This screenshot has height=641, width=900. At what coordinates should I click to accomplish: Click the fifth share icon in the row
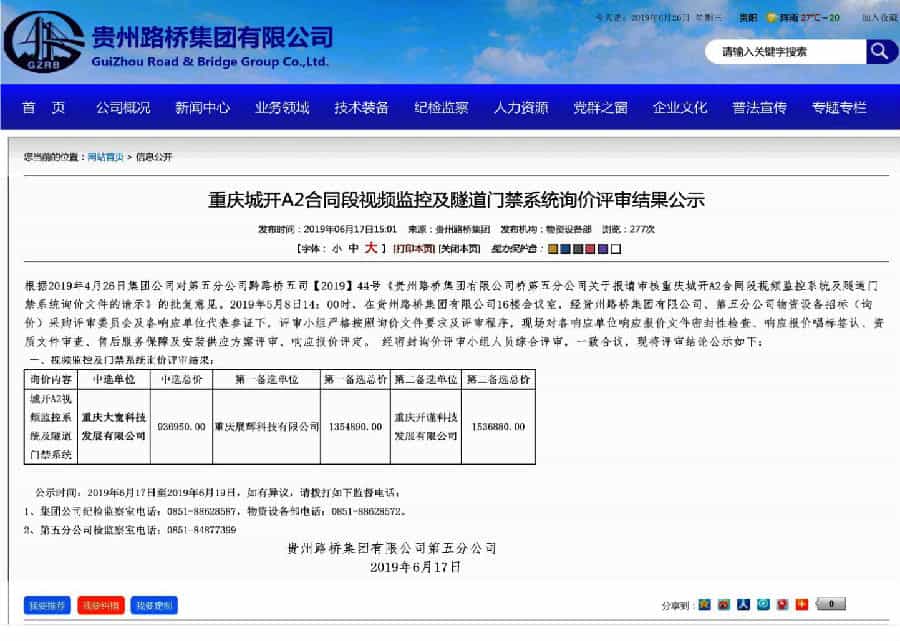781,605
